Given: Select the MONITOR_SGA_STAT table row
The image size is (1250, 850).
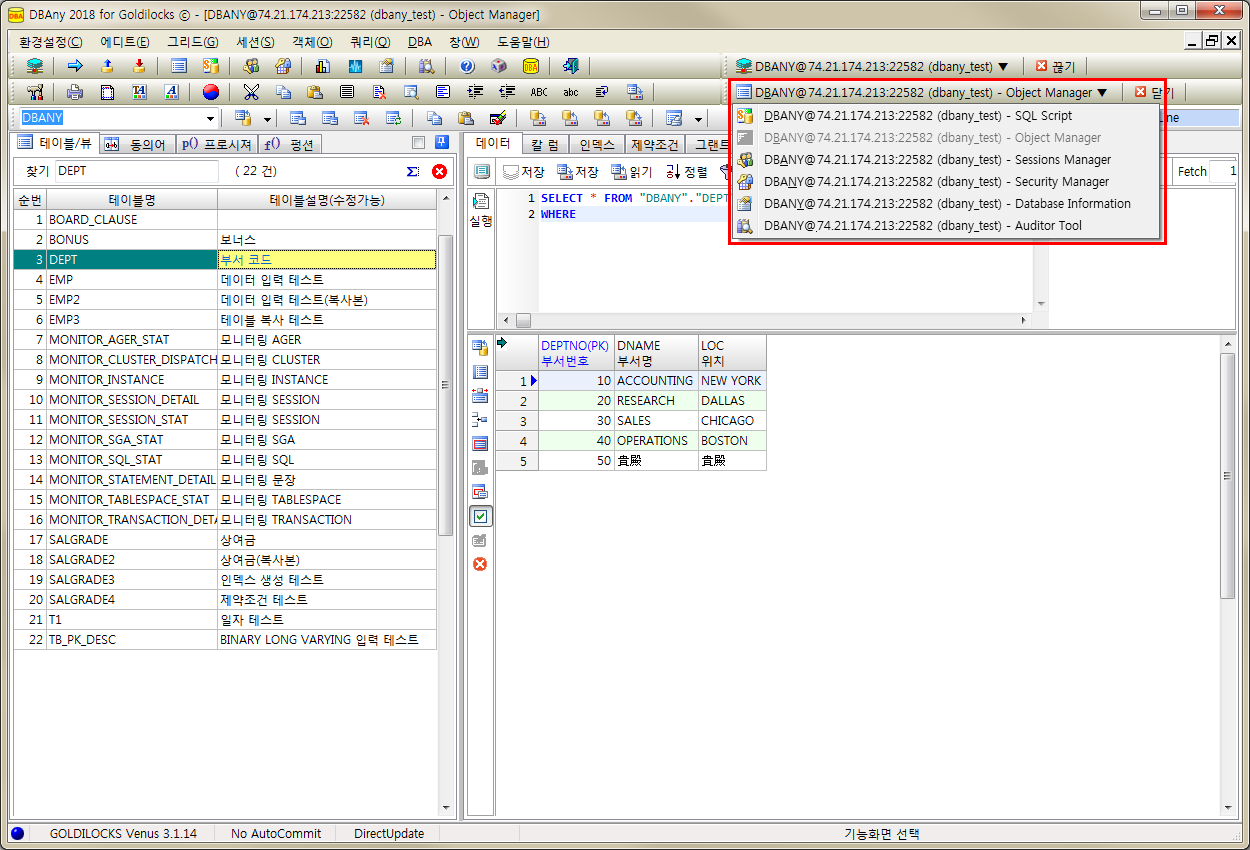Looking at the screenshot, I should tap(225, 440).
